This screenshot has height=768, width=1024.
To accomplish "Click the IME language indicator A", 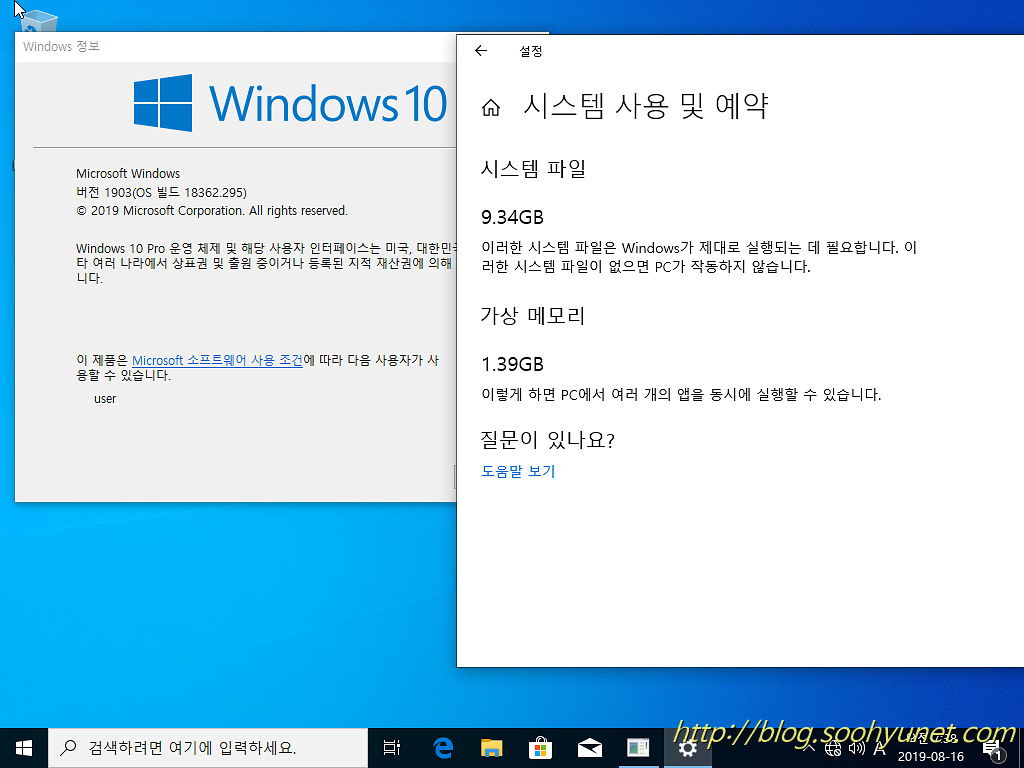I will coord(879,748).
